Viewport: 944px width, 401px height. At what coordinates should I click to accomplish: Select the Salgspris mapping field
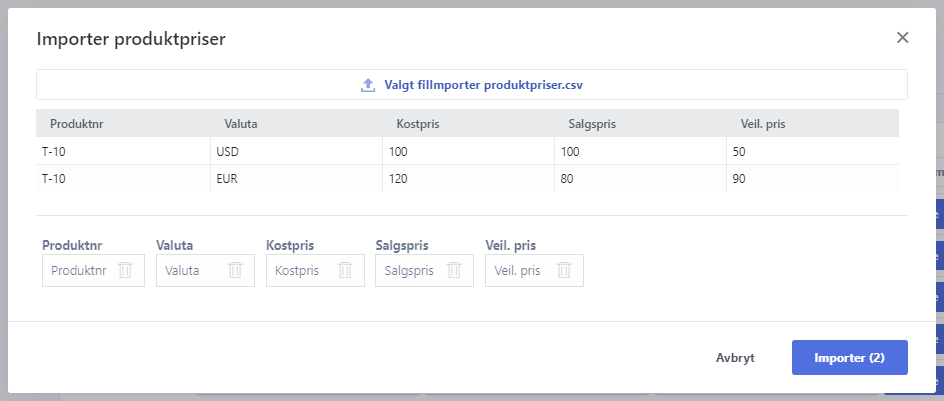point(424,270)
